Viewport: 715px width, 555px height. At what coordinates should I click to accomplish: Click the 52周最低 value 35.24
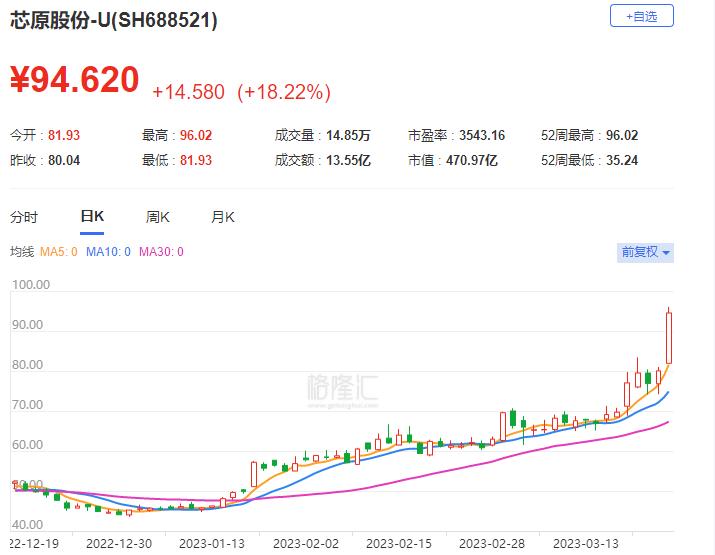click(x=622, y=161)
